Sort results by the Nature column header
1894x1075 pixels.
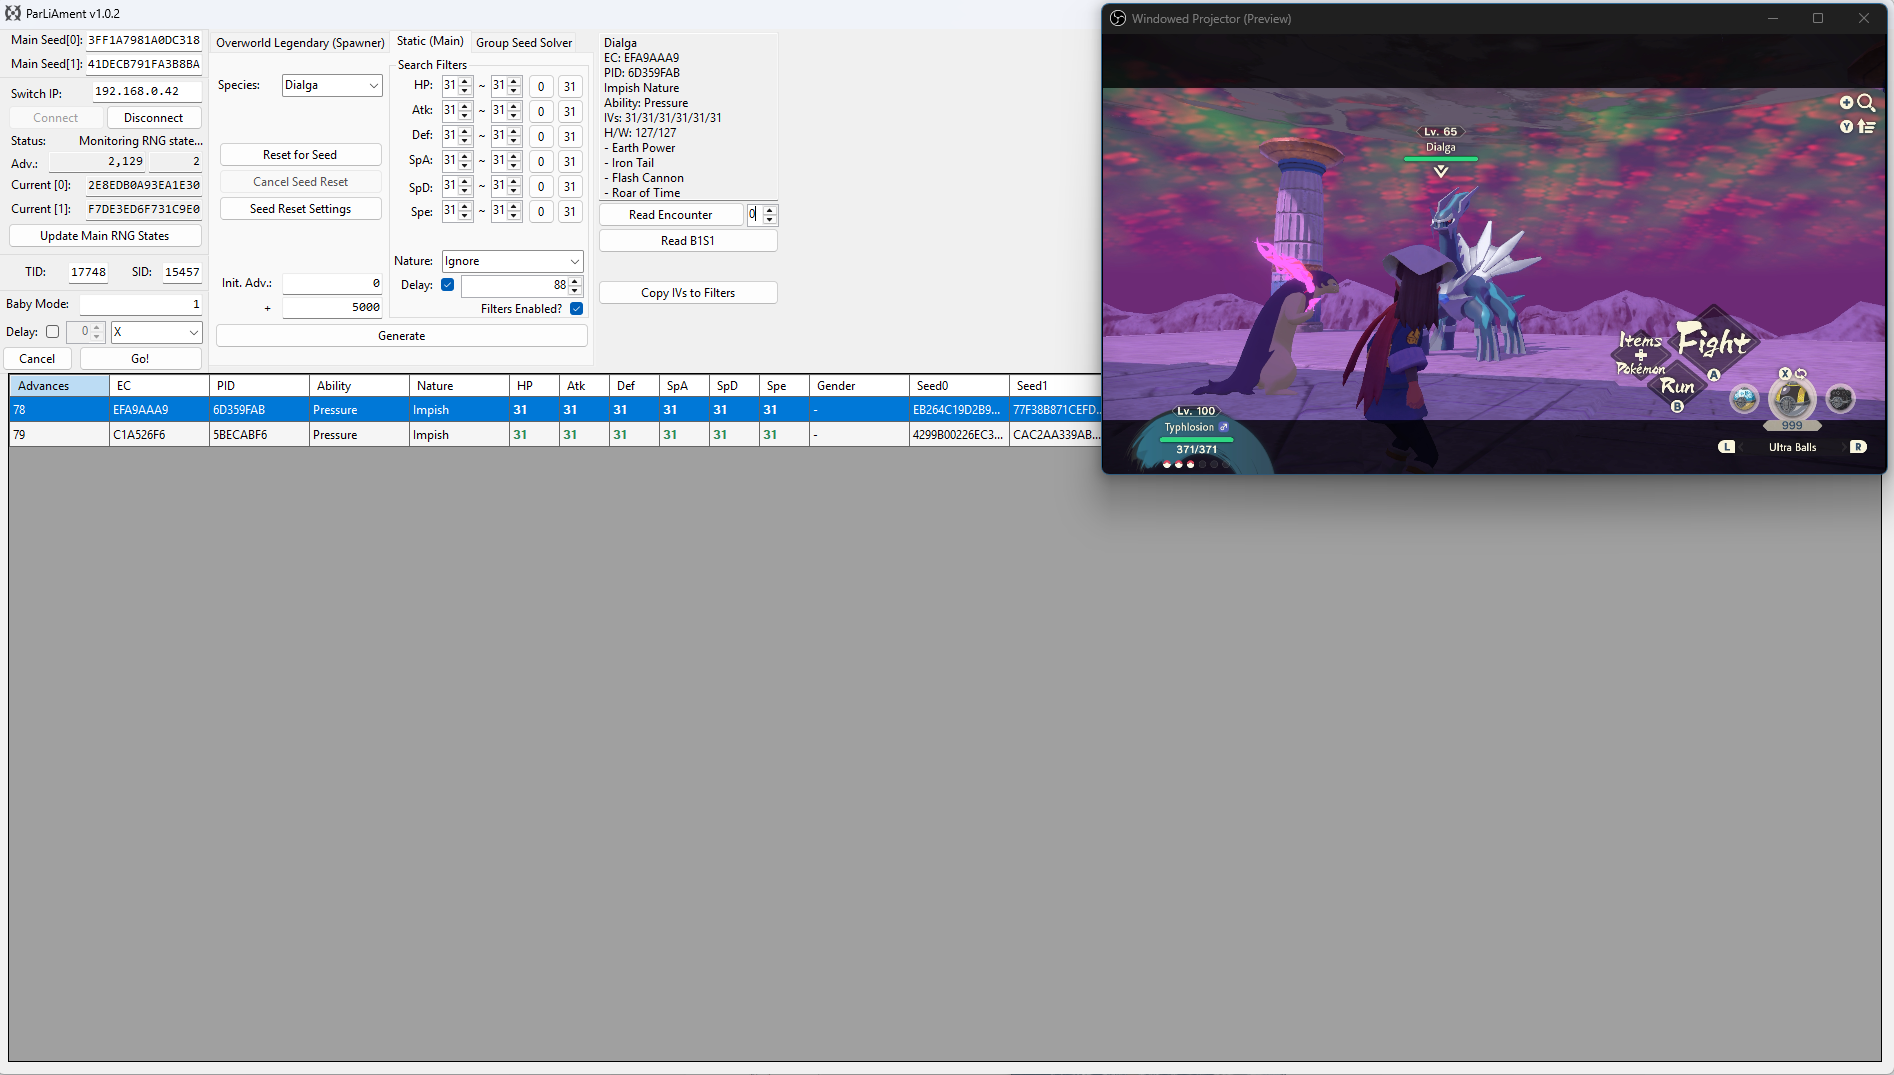(459, 386)
